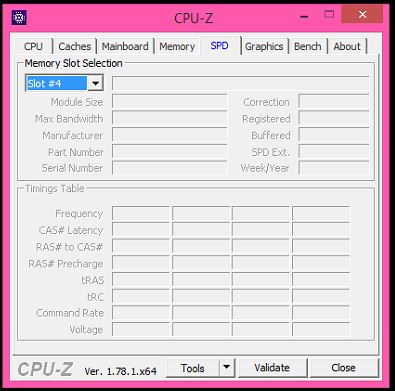
Task: Switch to the Memory tab
Action: (177, 46)
